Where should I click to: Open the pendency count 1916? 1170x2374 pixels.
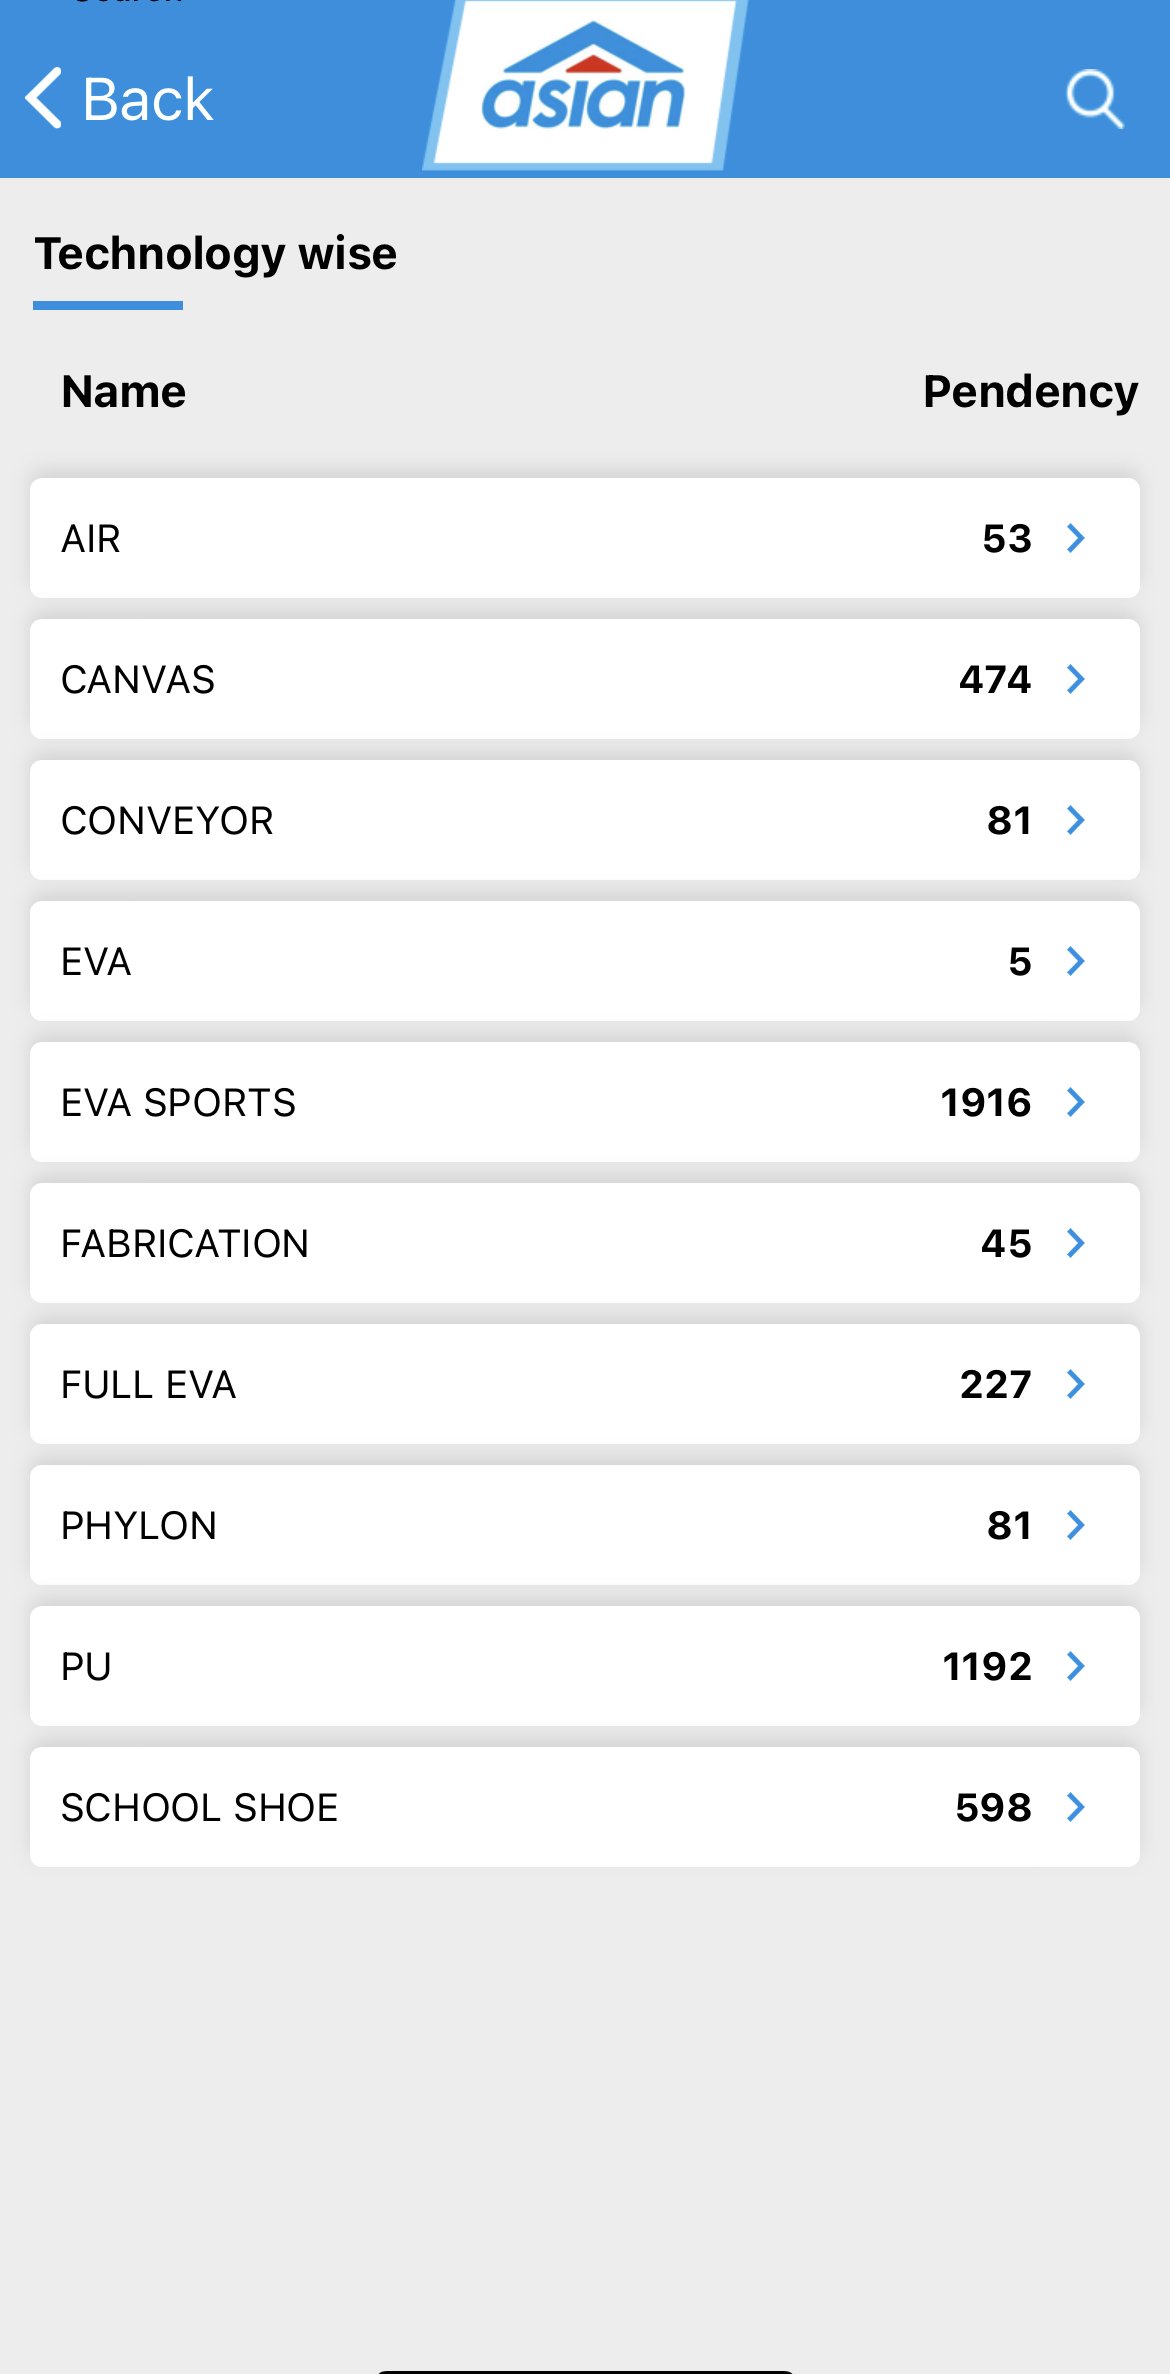(985, 1102)
